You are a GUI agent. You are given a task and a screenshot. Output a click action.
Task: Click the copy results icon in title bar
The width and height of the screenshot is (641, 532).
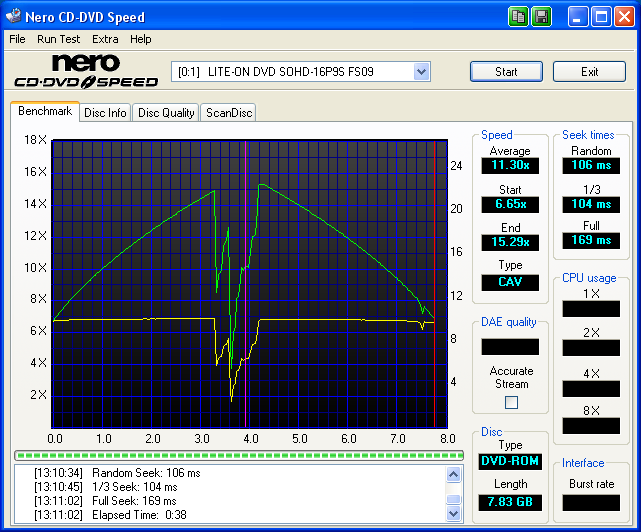[x=518, y=17]
